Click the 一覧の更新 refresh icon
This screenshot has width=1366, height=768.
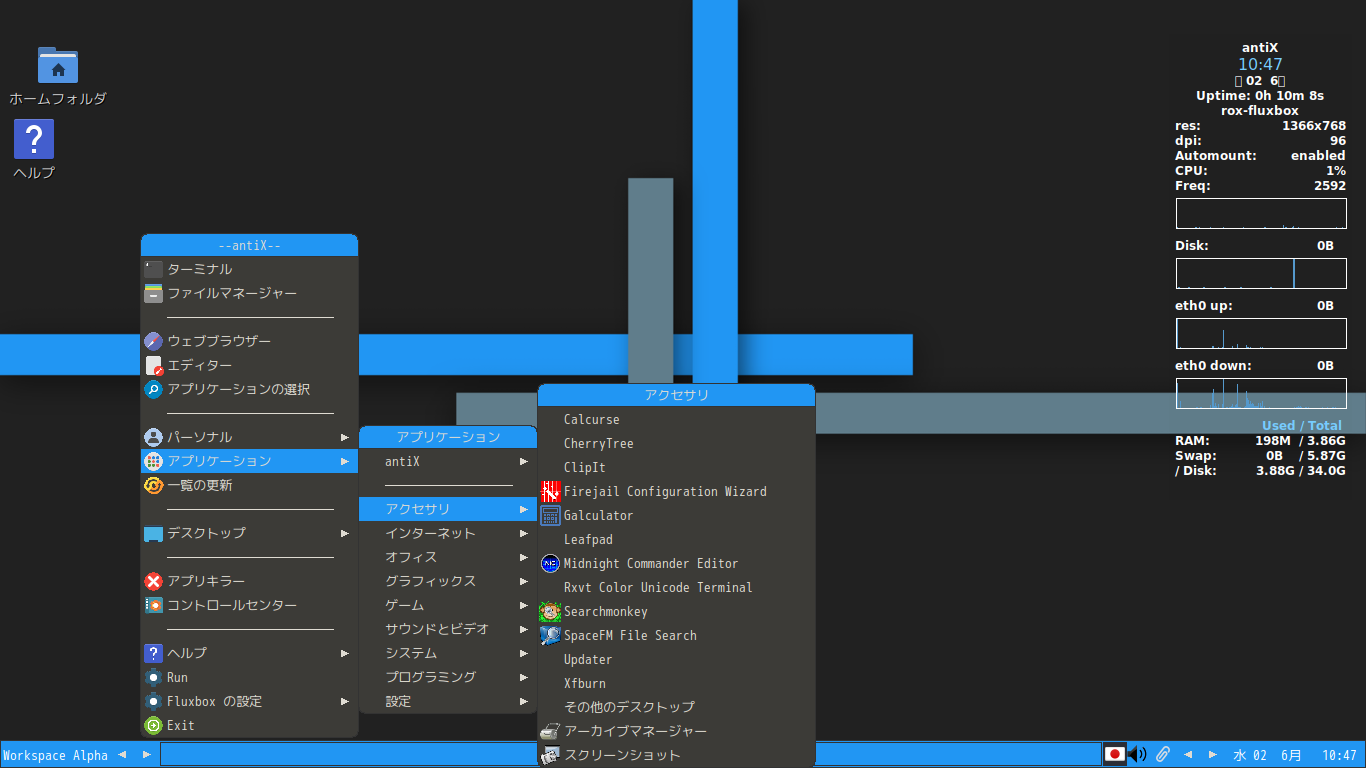click(153, 485)
